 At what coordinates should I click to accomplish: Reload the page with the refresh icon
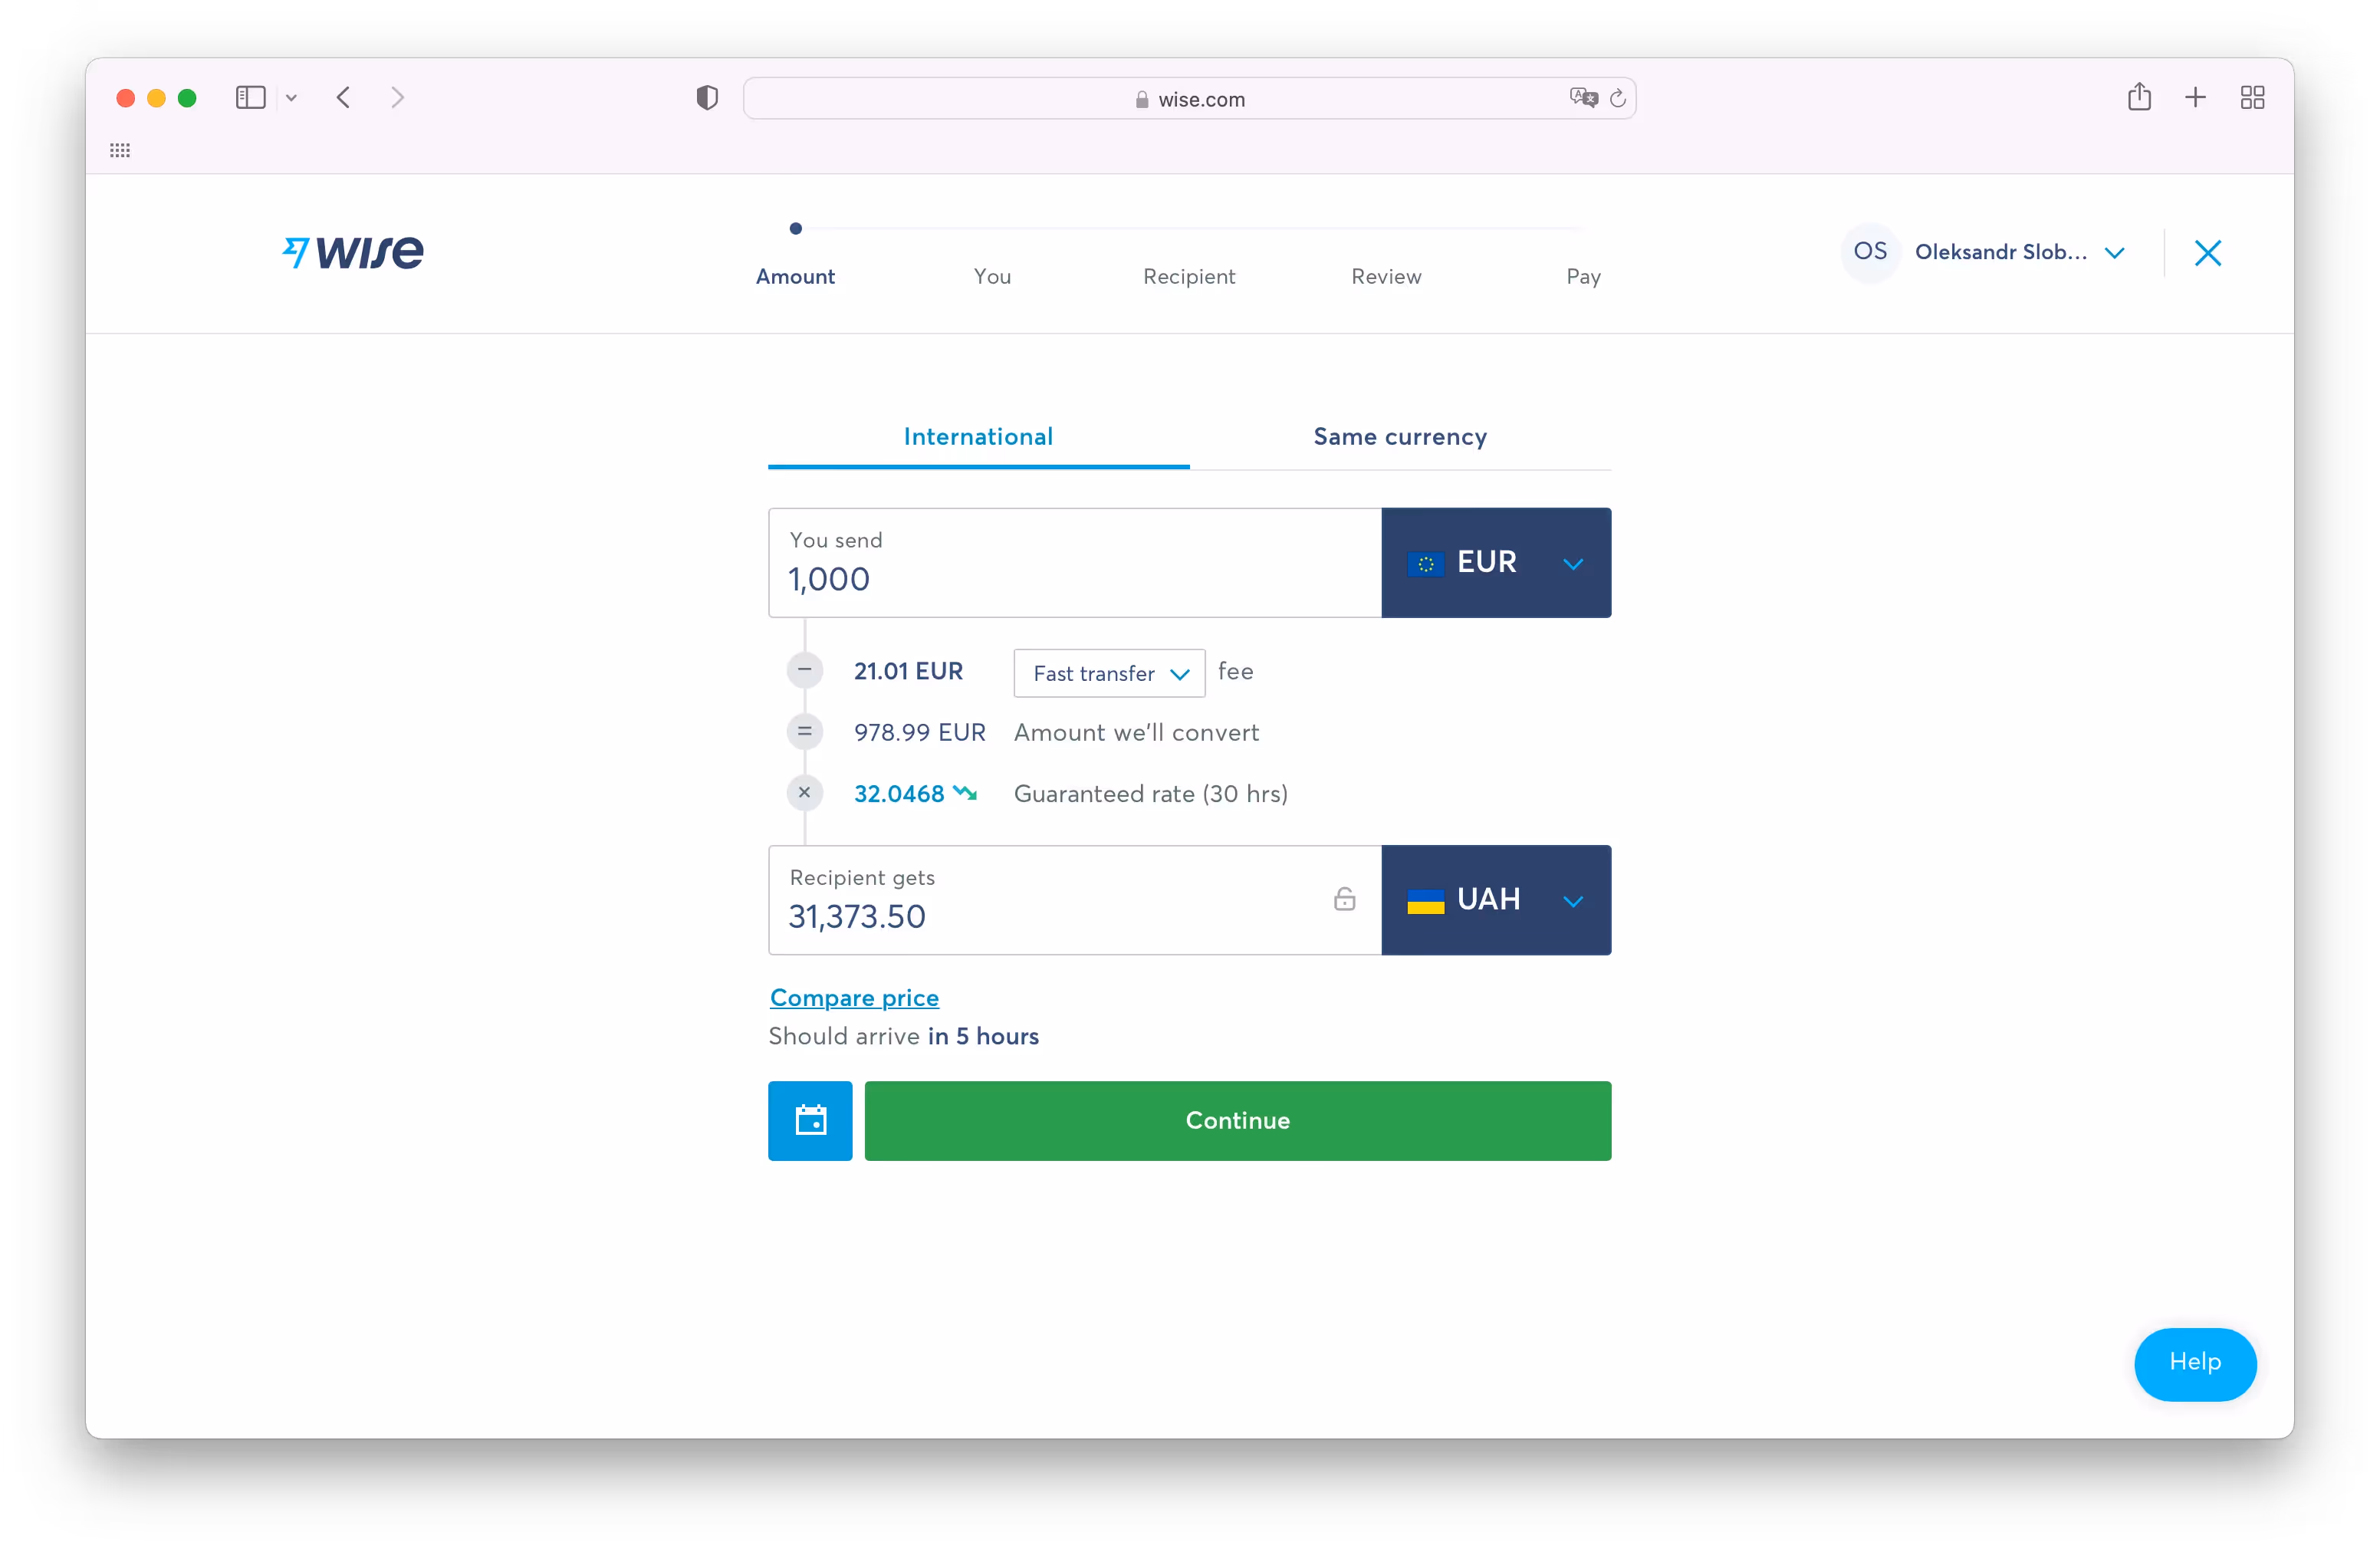pos(1617,98)
